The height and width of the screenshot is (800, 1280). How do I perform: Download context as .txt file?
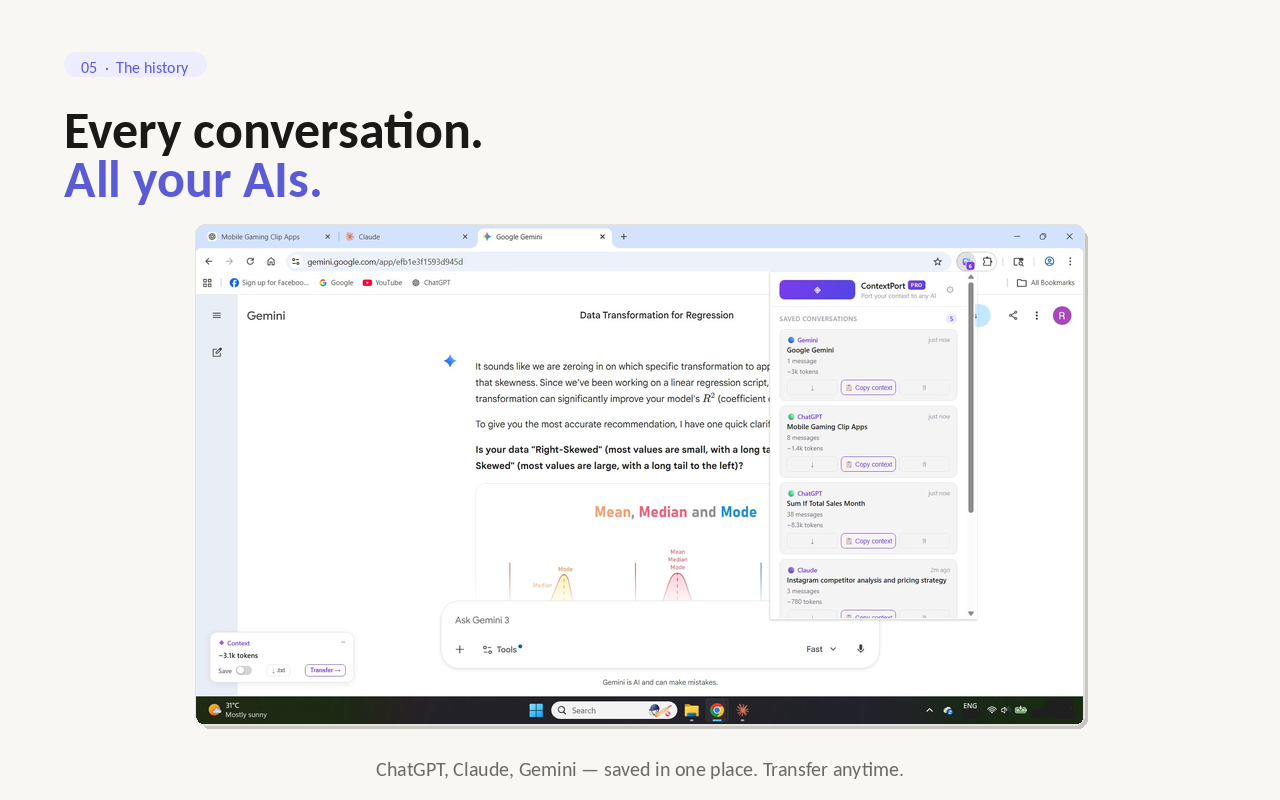[x=279, y=671]
